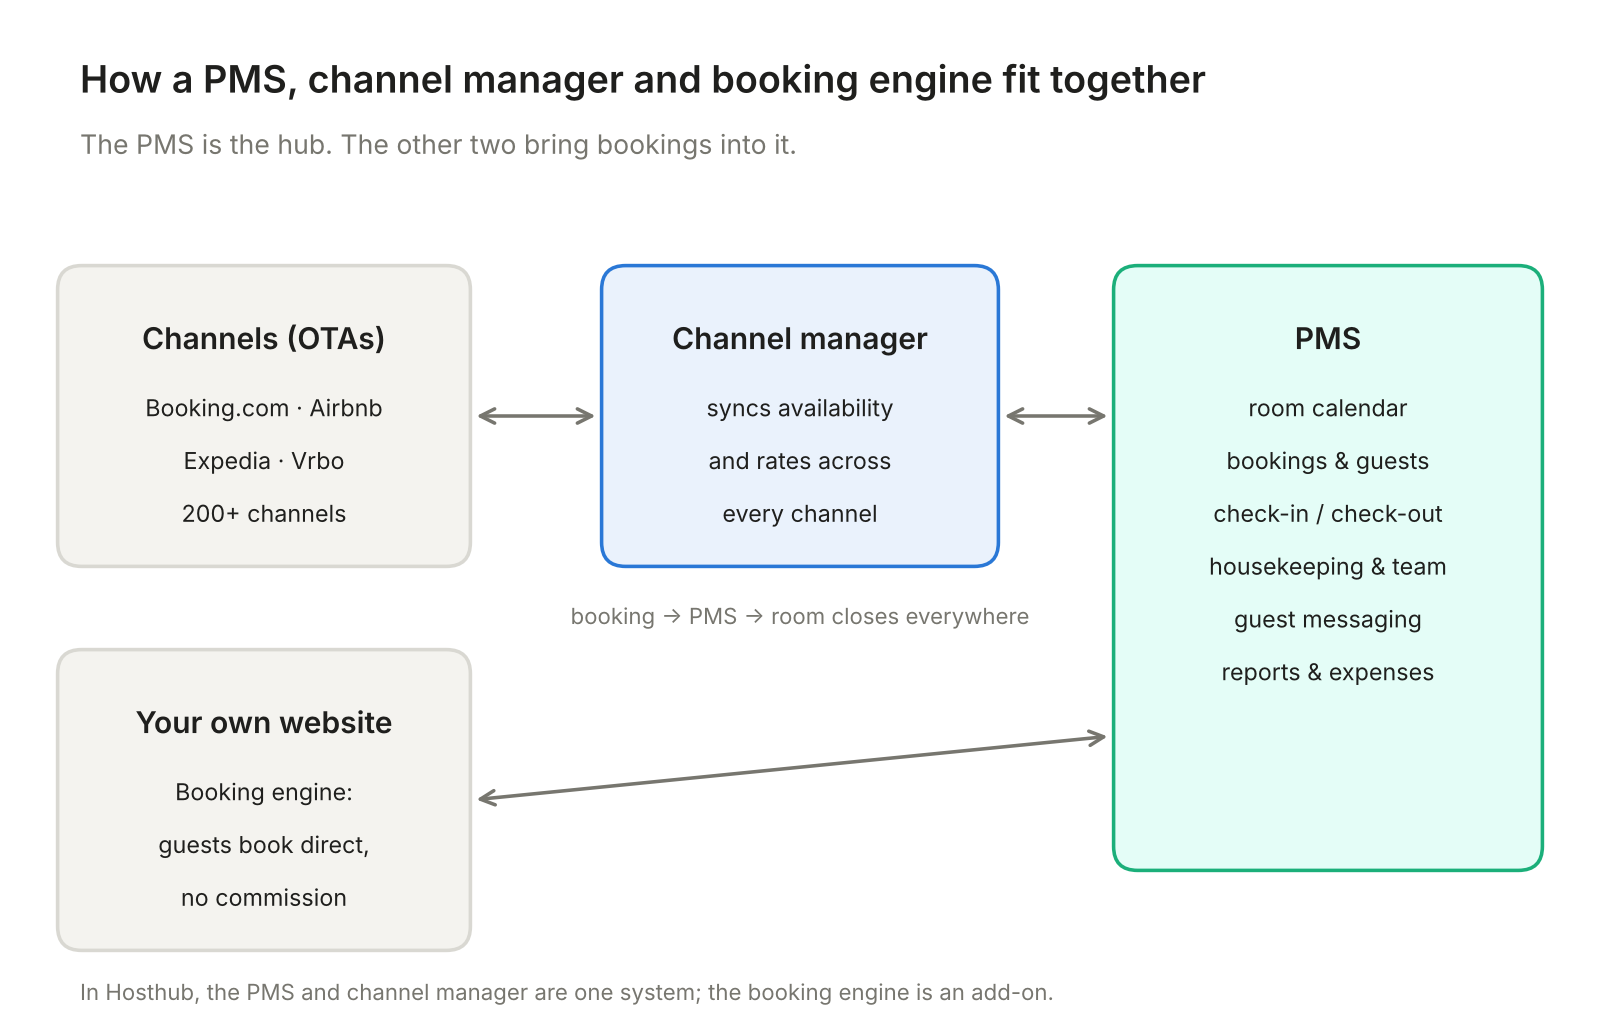Select "room calendar" in the PMS box
Viewport: 1600px width, 1024px height.
(x=1328, y=408)
